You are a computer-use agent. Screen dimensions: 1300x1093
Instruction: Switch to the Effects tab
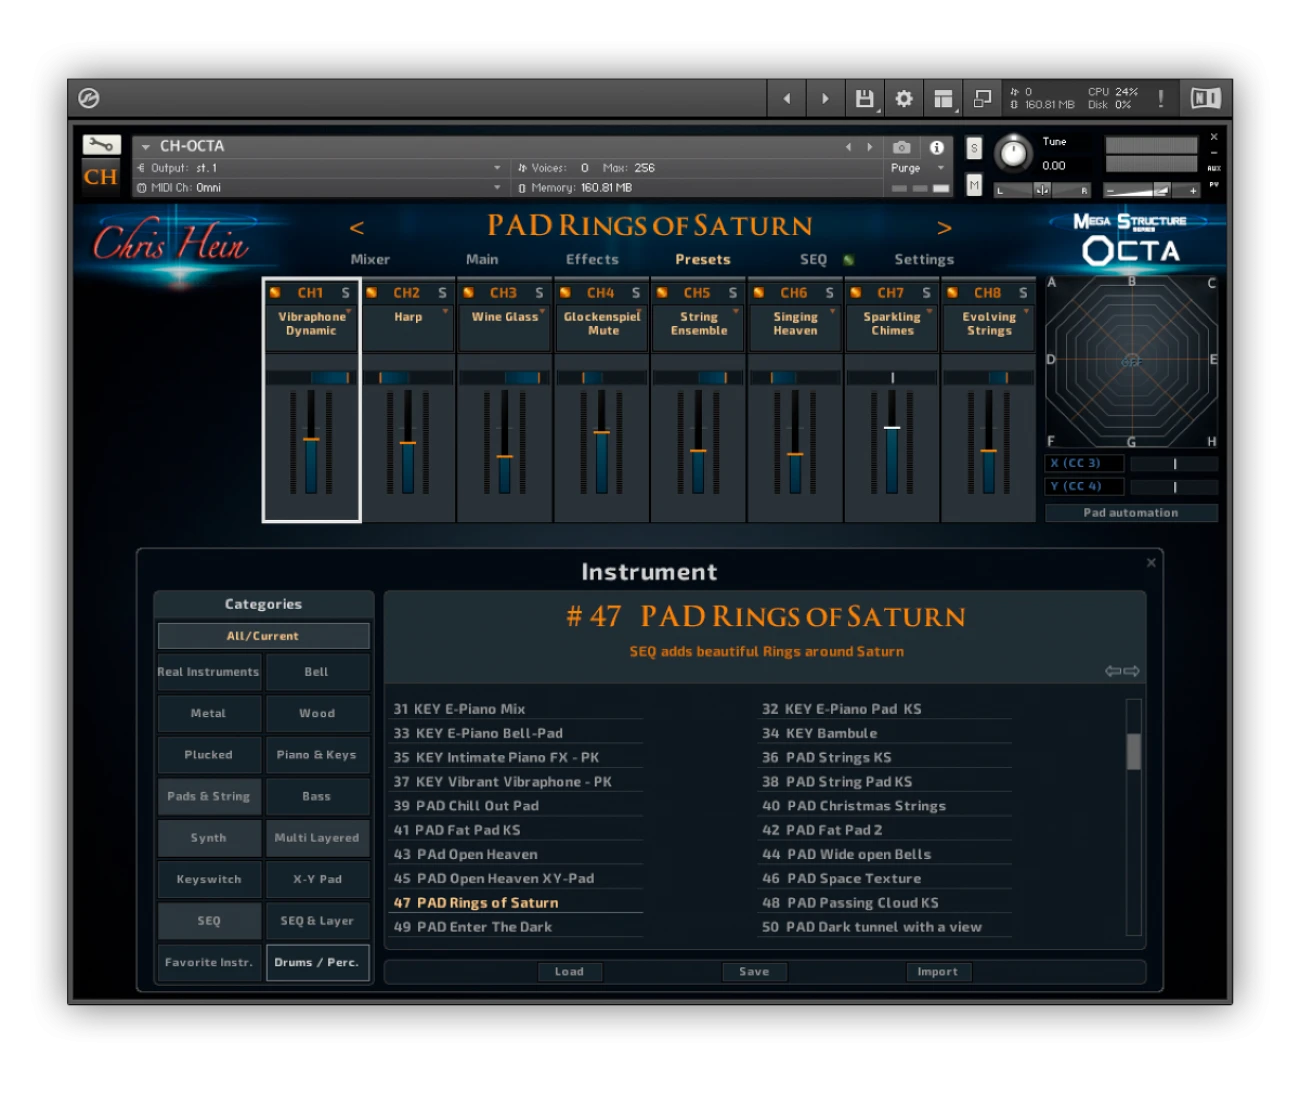pos(592,259)
